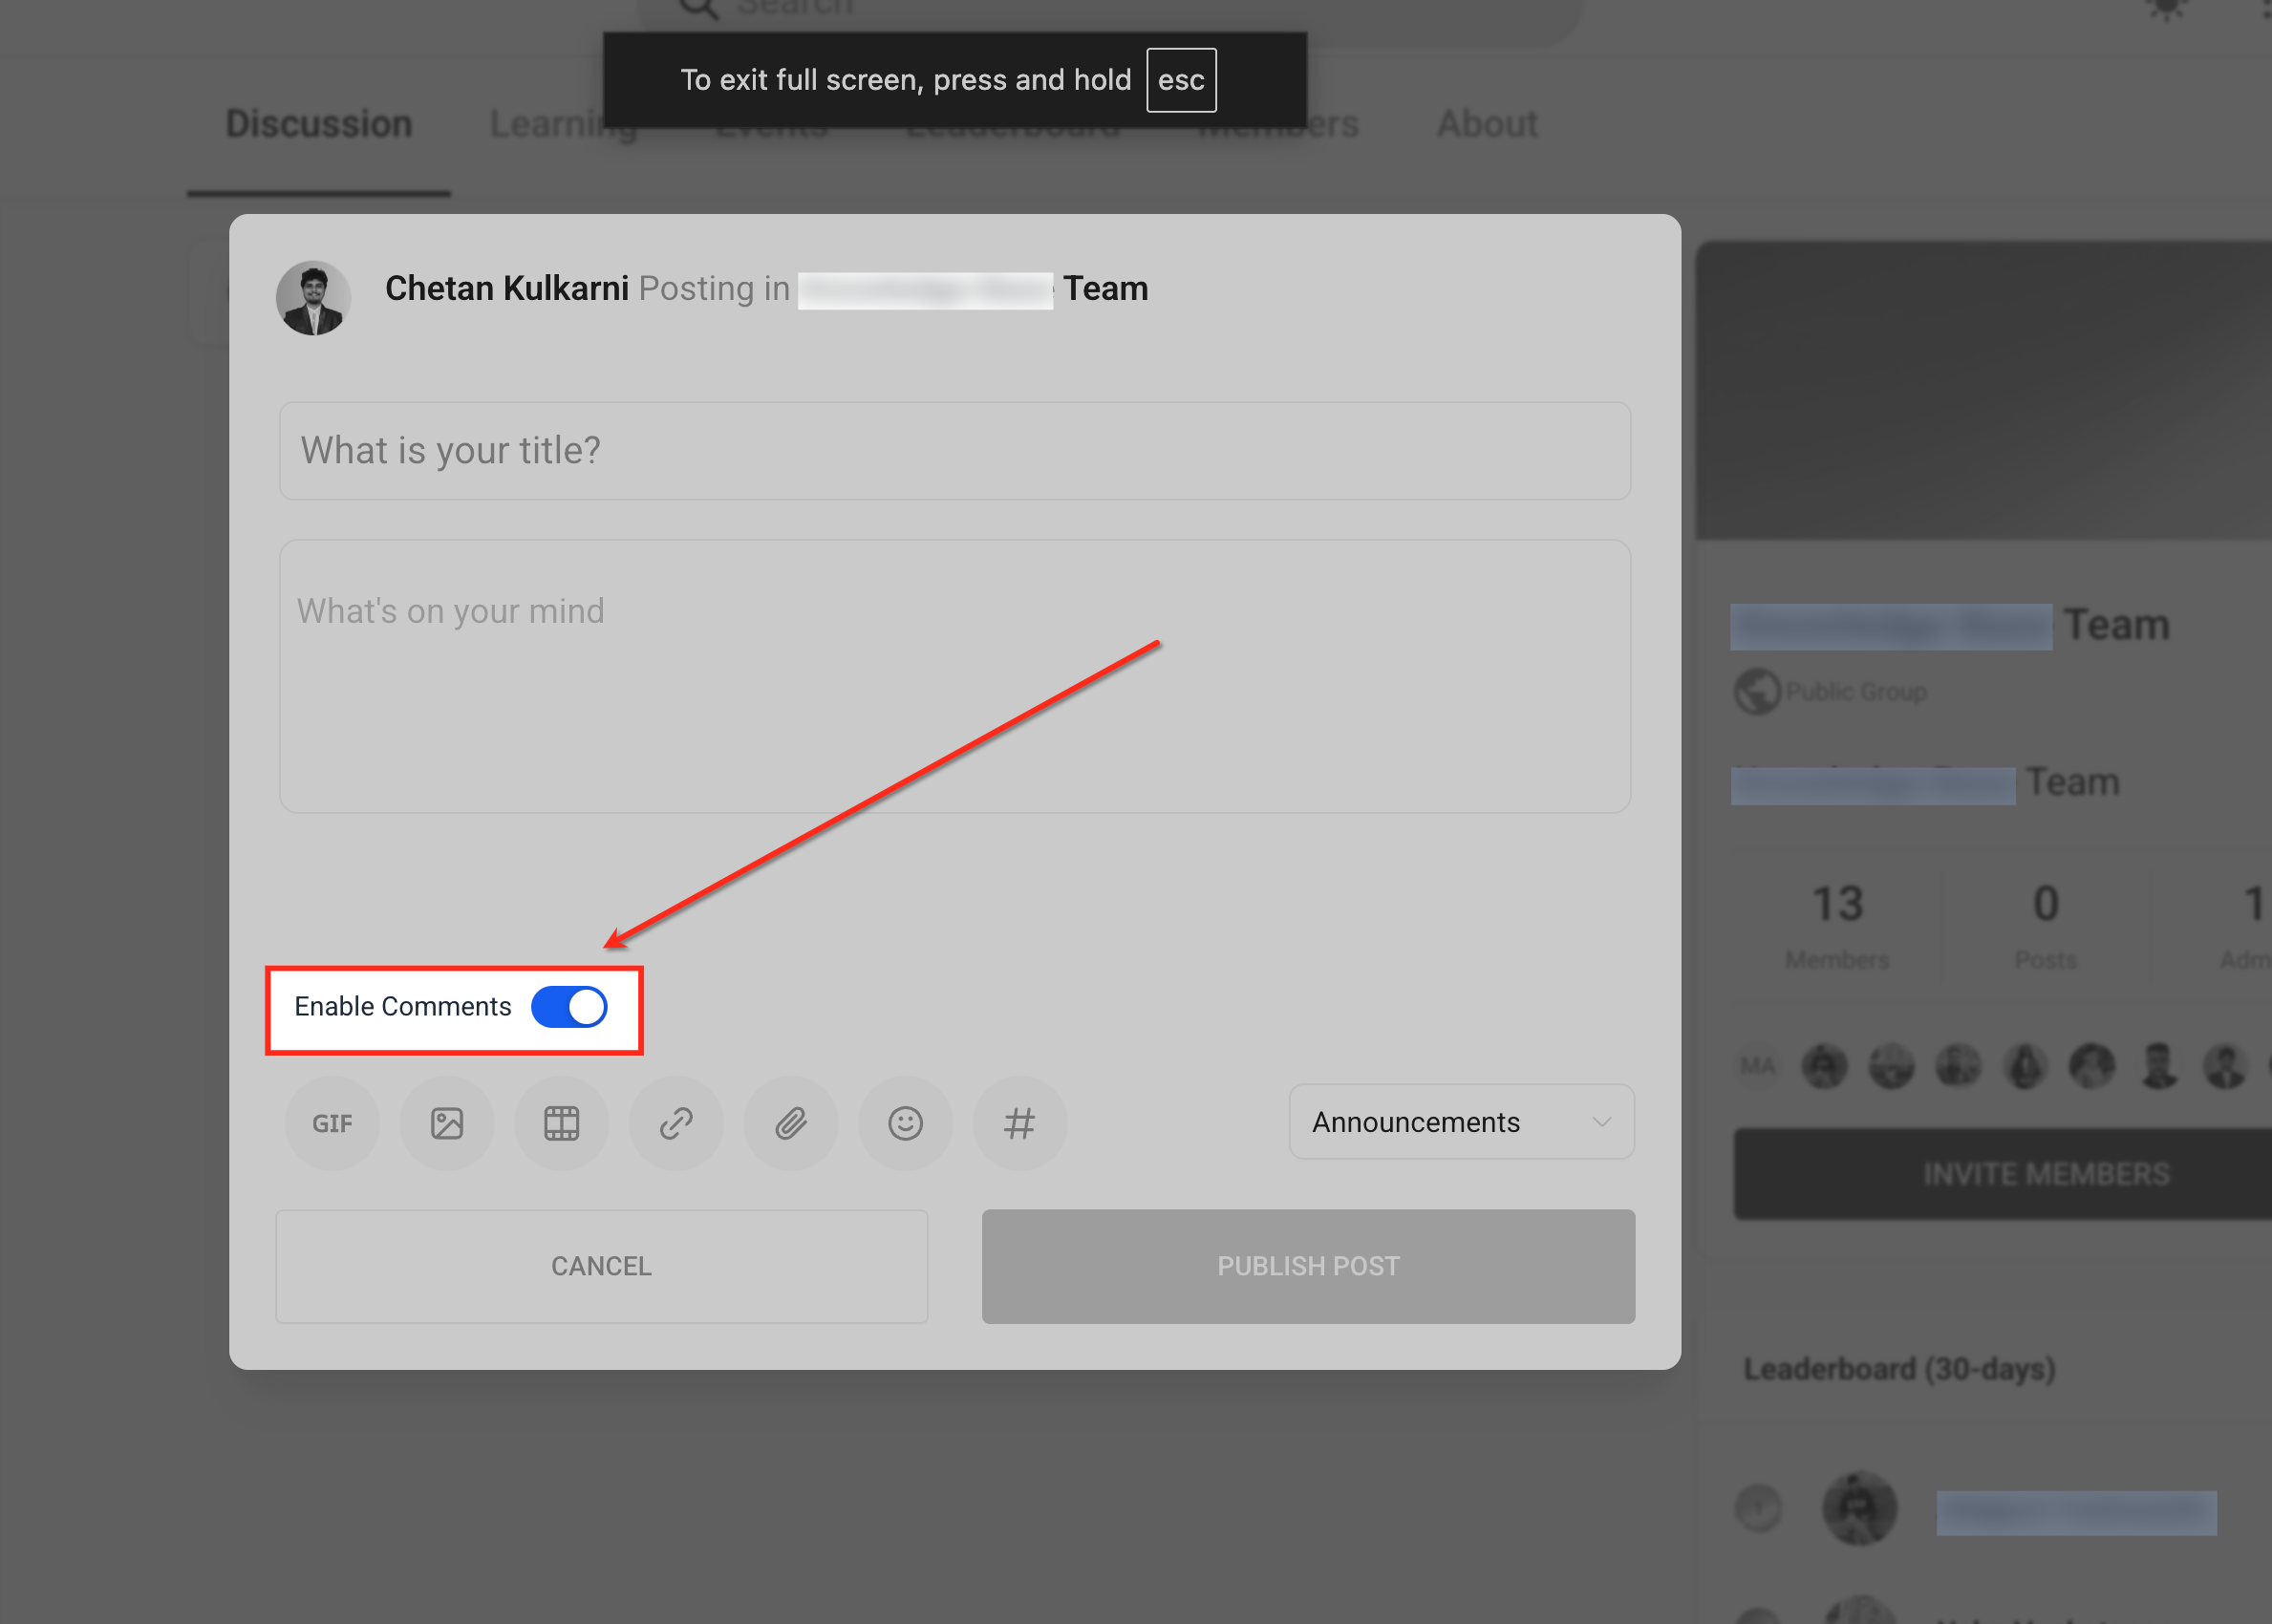Click the insert link icon
This screenshot has width=2272, height=1624.
click(676, 1123)
